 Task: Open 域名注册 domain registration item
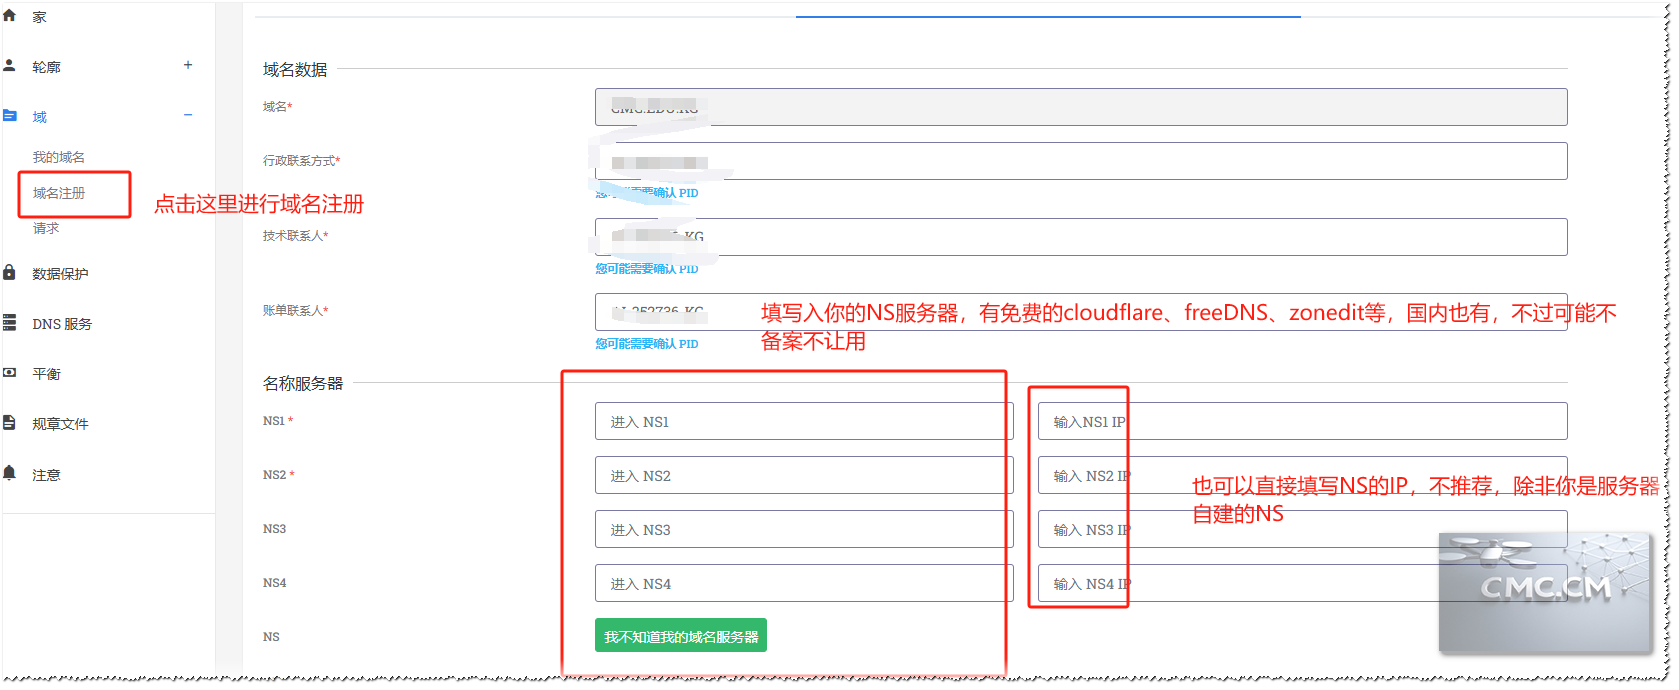pos(58,193)
